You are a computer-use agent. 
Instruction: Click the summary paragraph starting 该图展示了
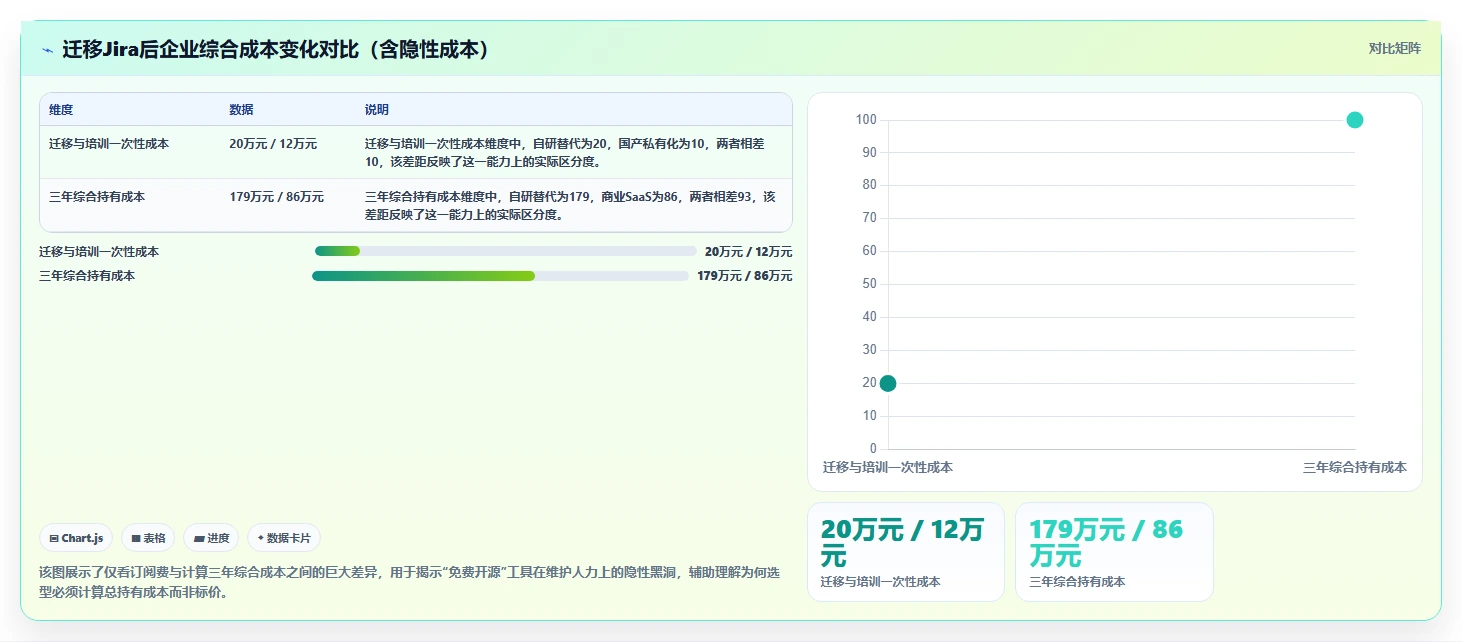(x=409, y=582)
